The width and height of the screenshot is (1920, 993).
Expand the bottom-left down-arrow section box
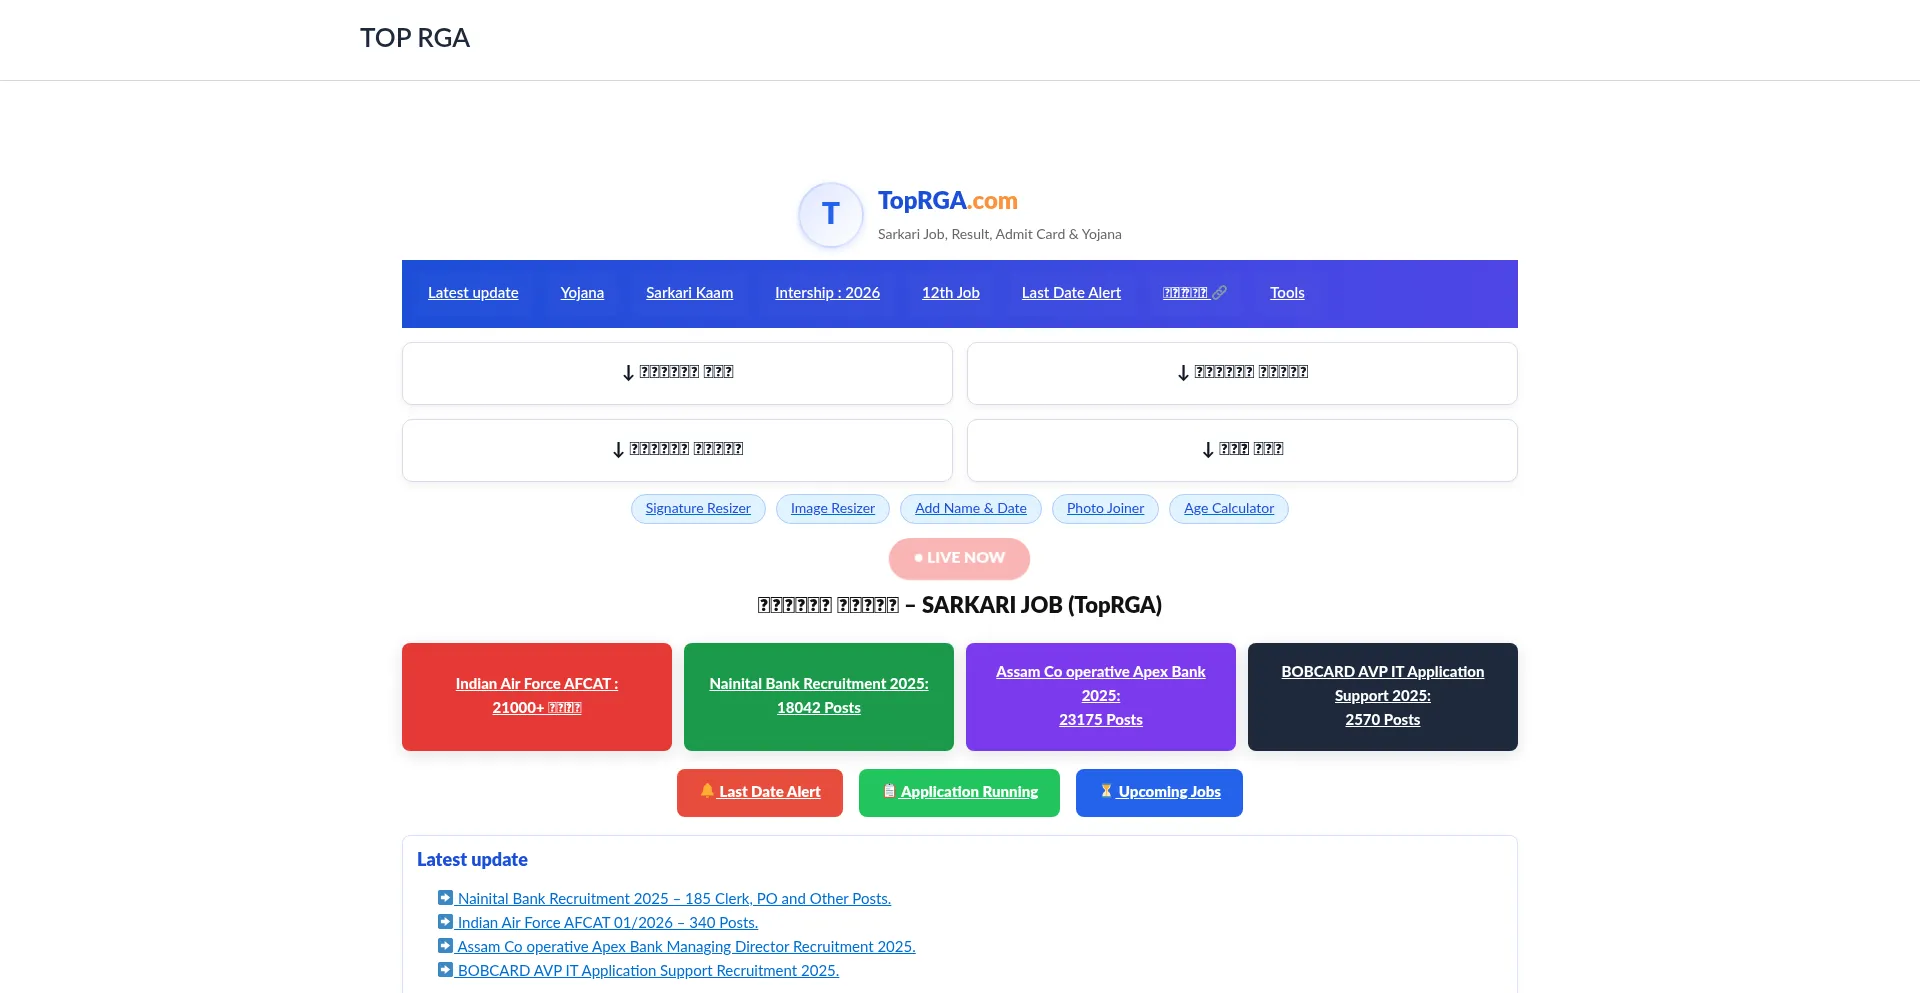(677, 450)
